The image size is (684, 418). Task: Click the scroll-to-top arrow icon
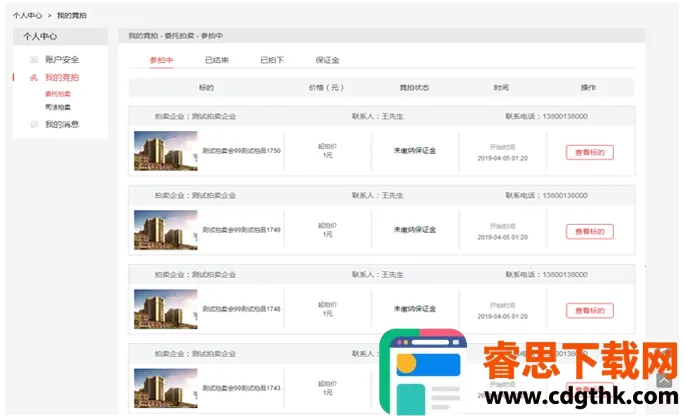click(664, 380)
